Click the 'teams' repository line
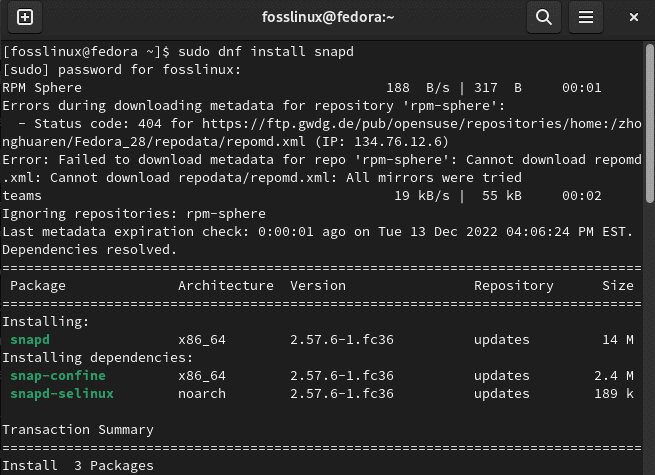The height and width of the screenshot is (475, 655). coord(302,196)
